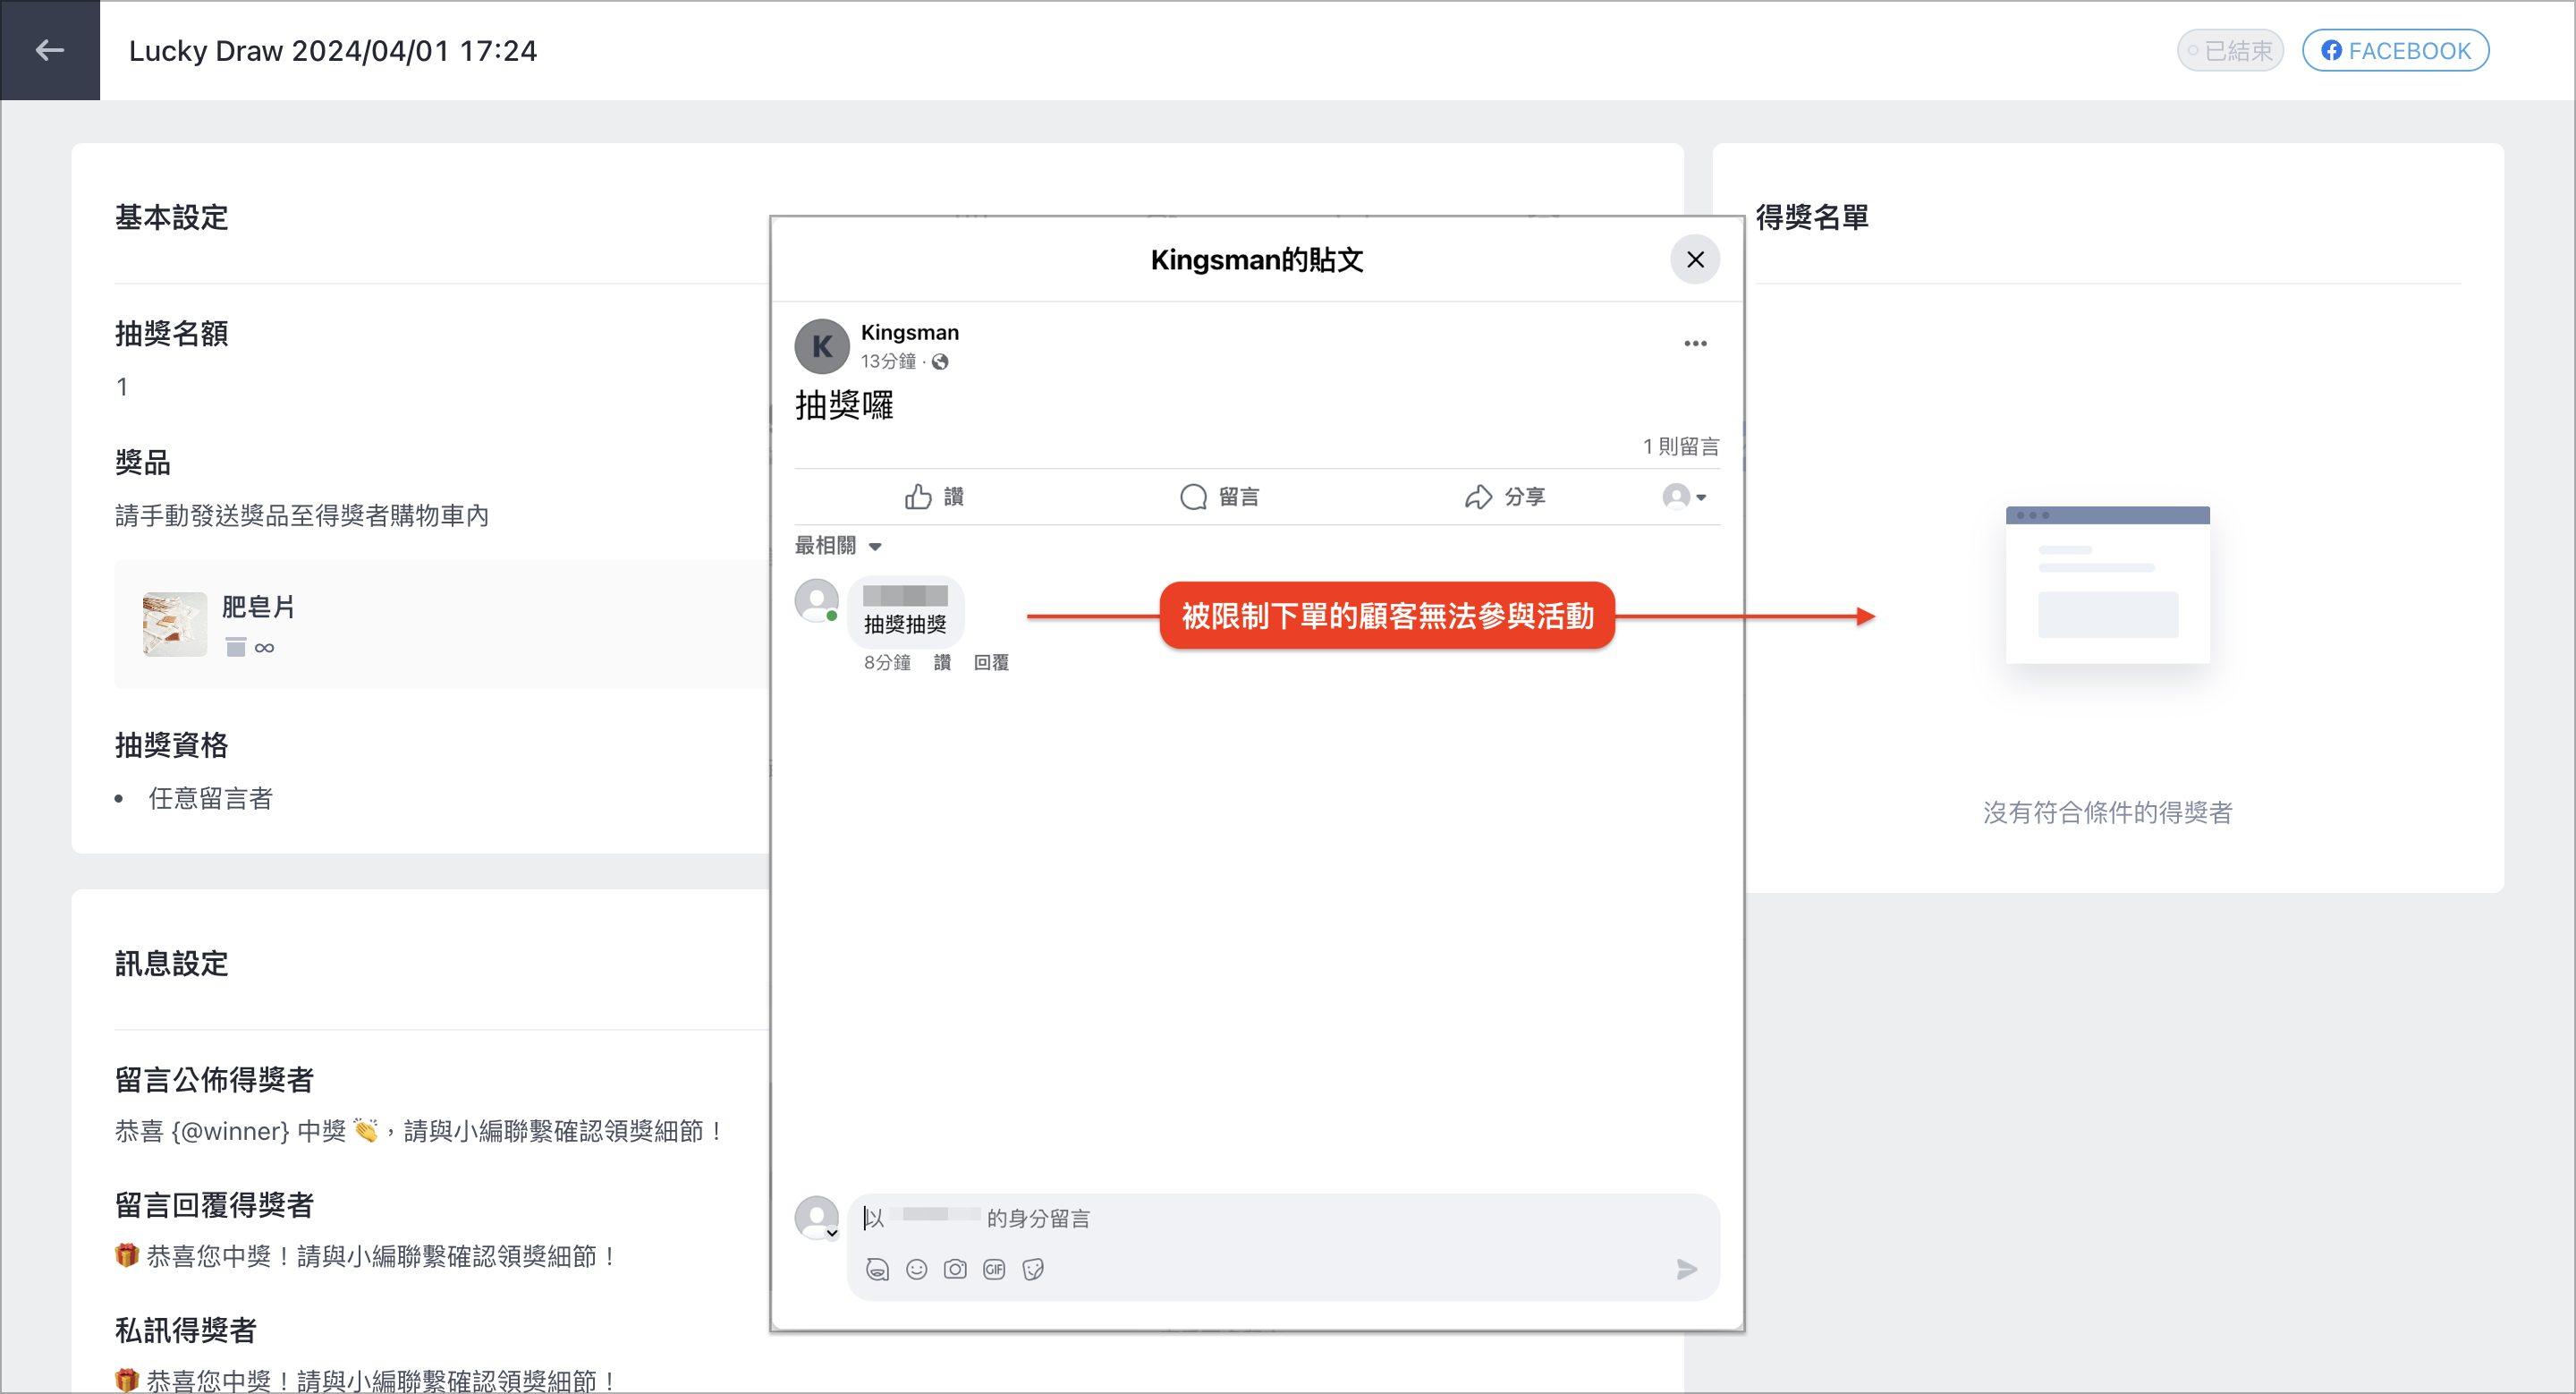Like the post with 讚 button
2576x1394 pixels.
[934, 497]
